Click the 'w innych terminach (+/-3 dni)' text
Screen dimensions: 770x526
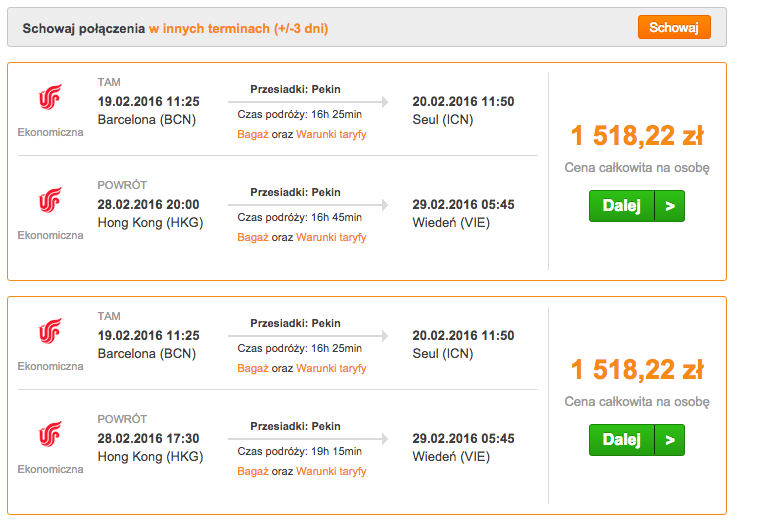tap(239, 28)
